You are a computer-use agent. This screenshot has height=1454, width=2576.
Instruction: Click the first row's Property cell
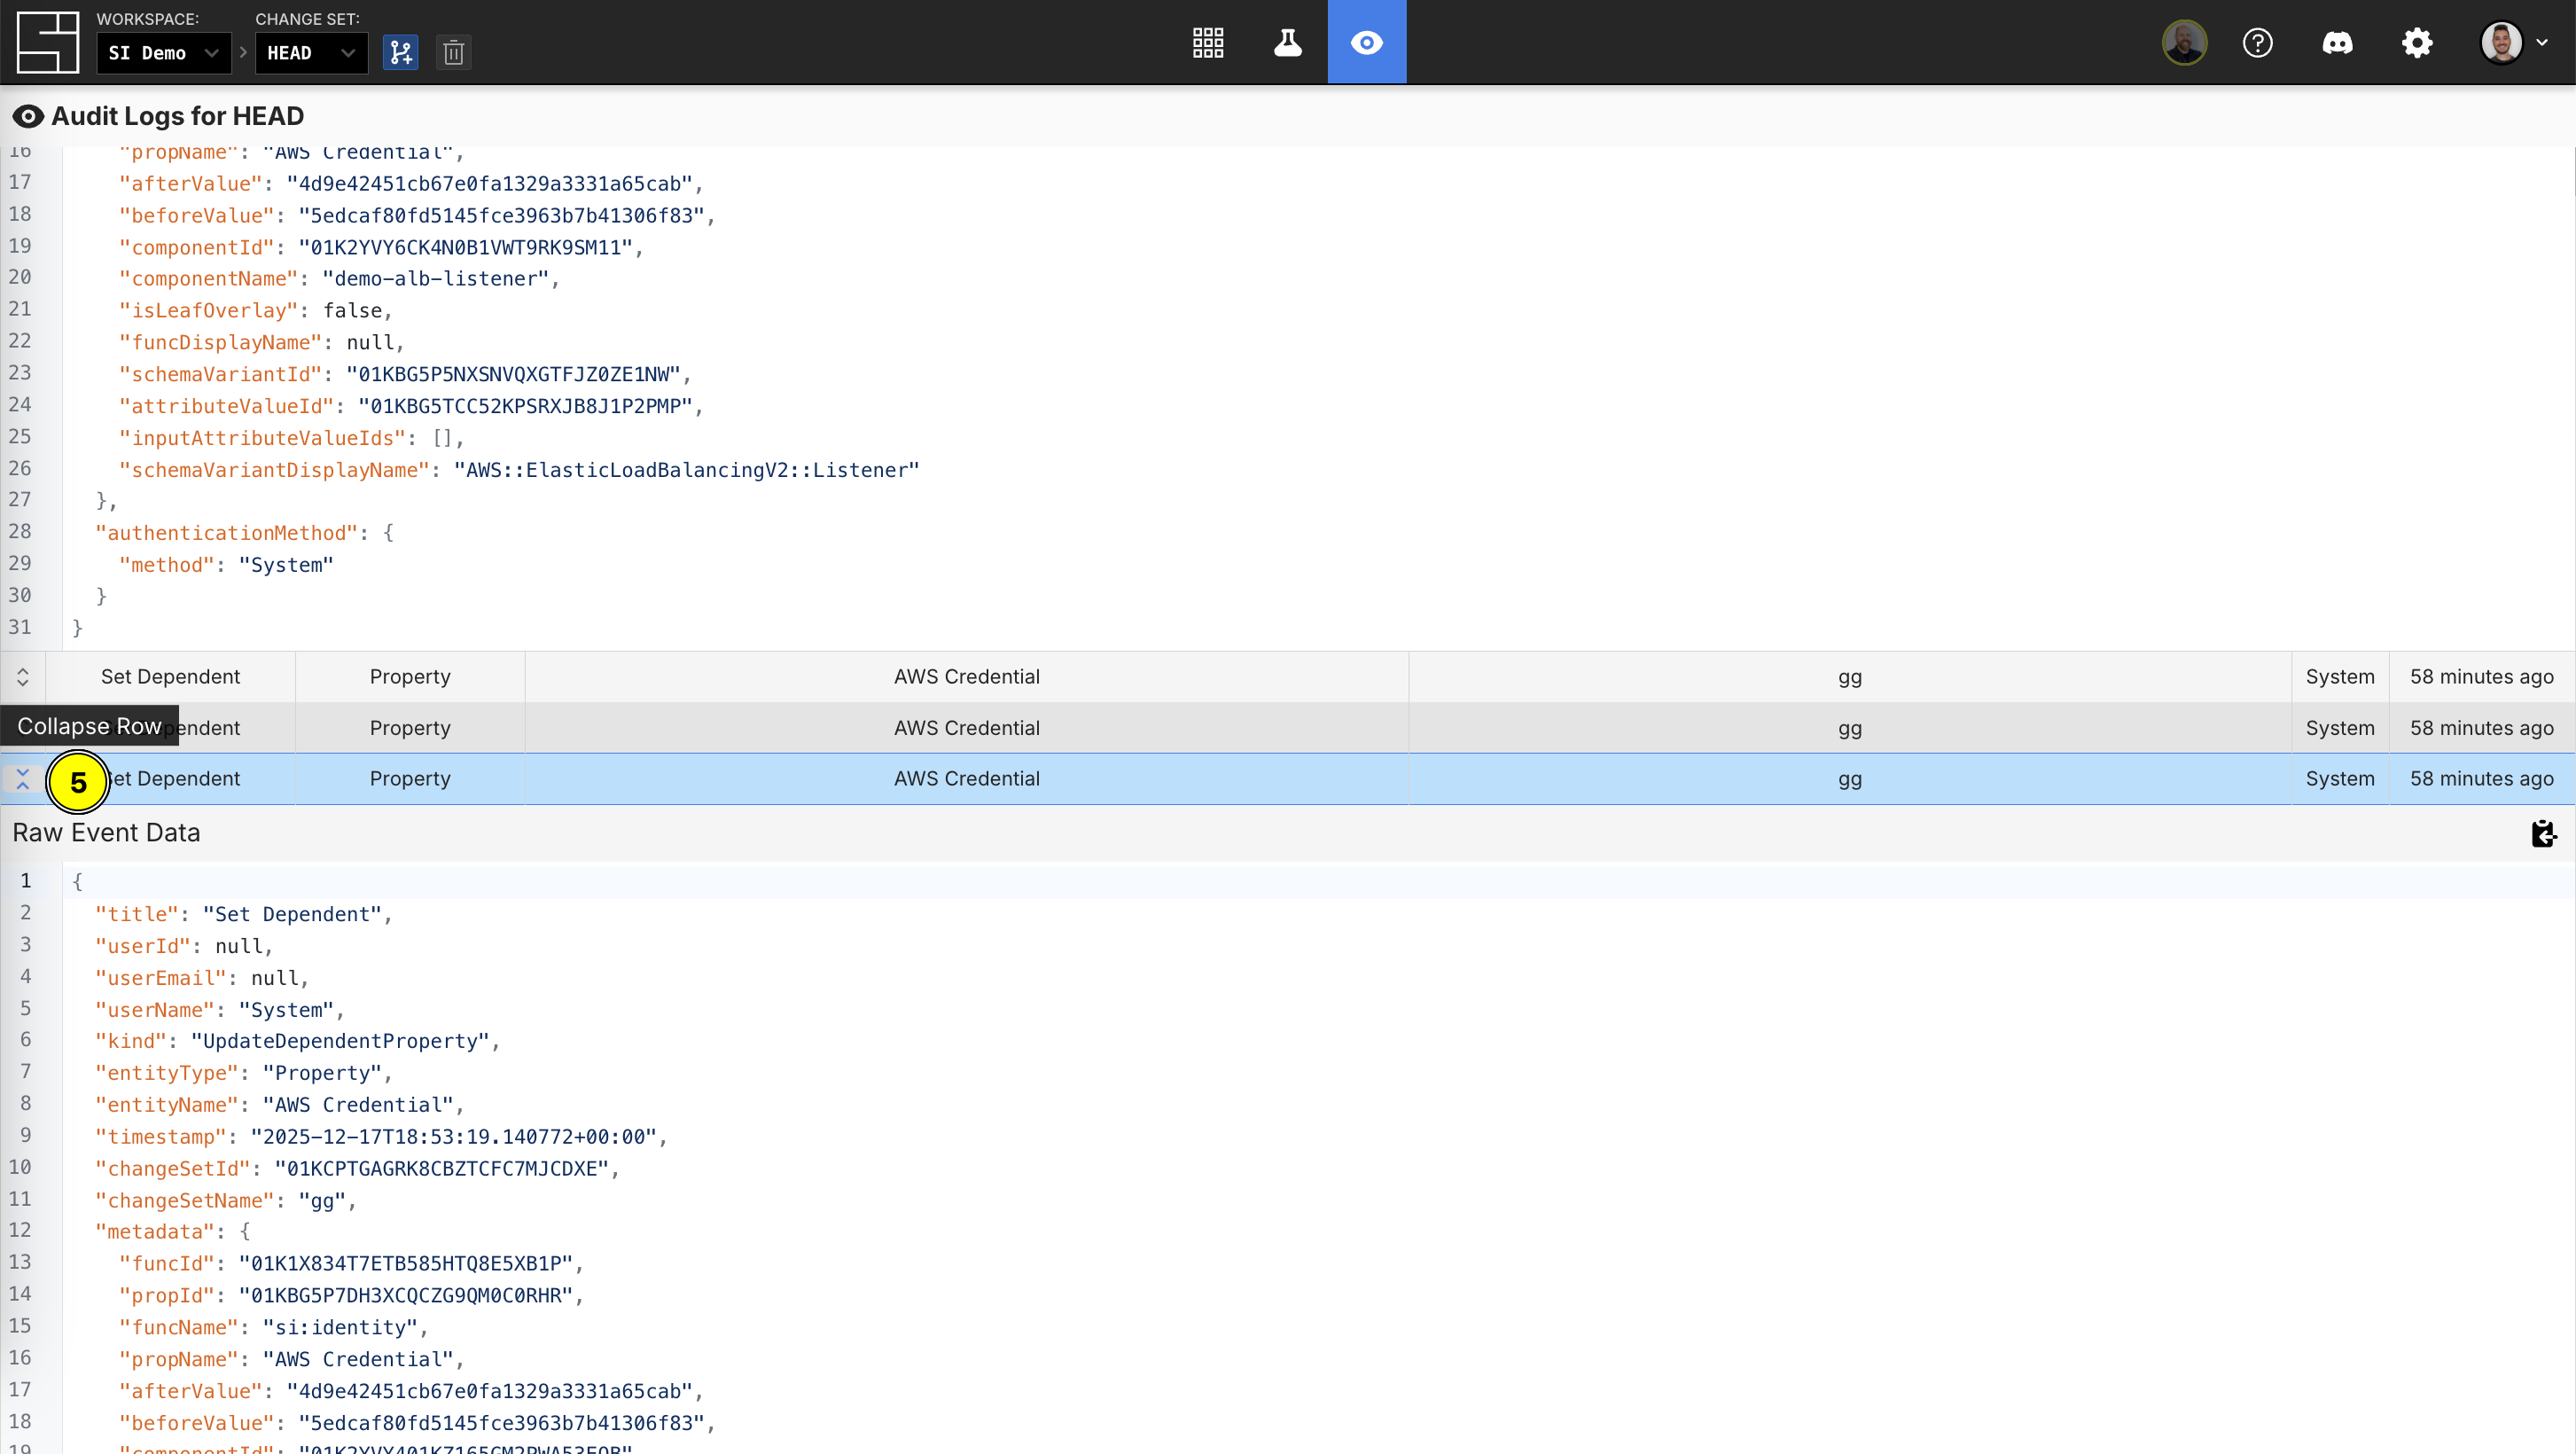[410, 677]
